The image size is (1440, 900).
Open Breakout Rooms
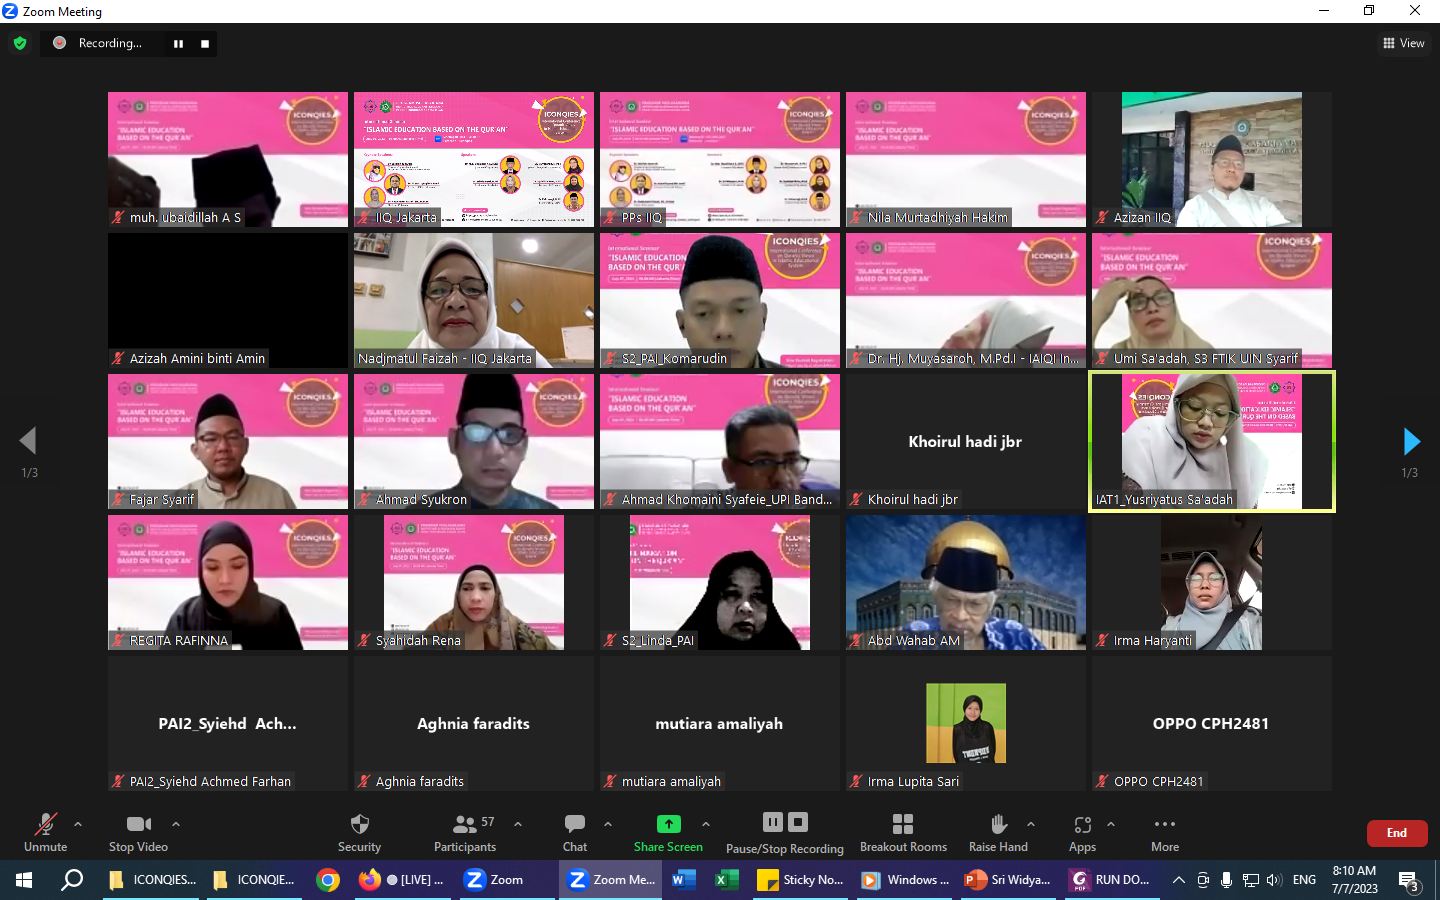(x=903, y=824)
